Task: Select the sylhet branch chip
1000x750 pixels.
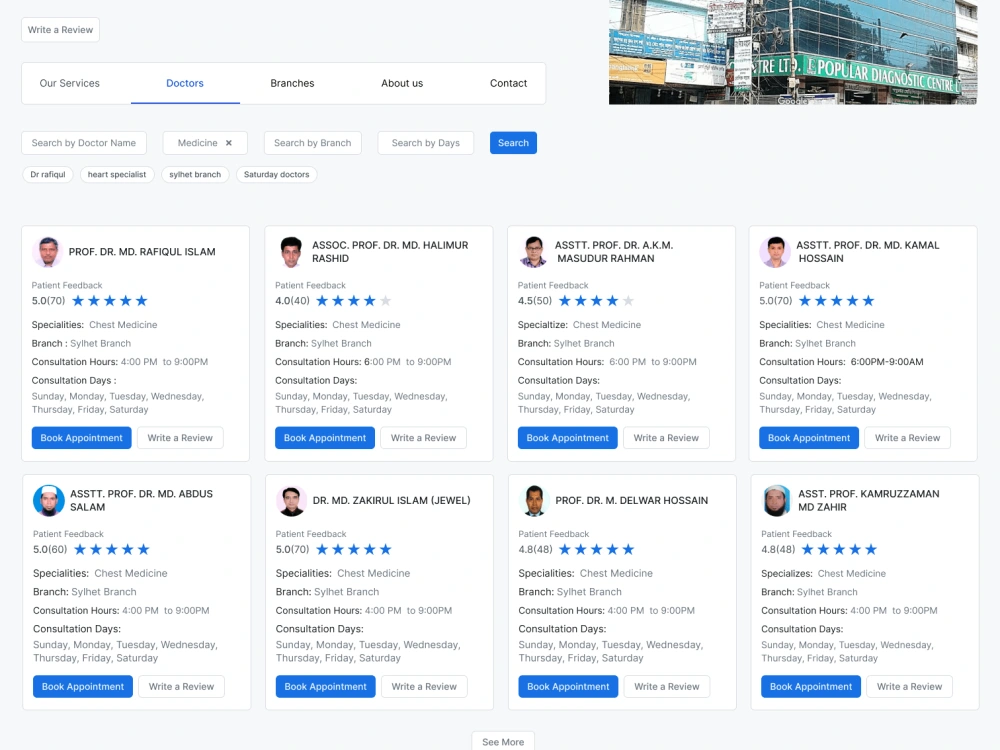Action: (x=195, y=174)
